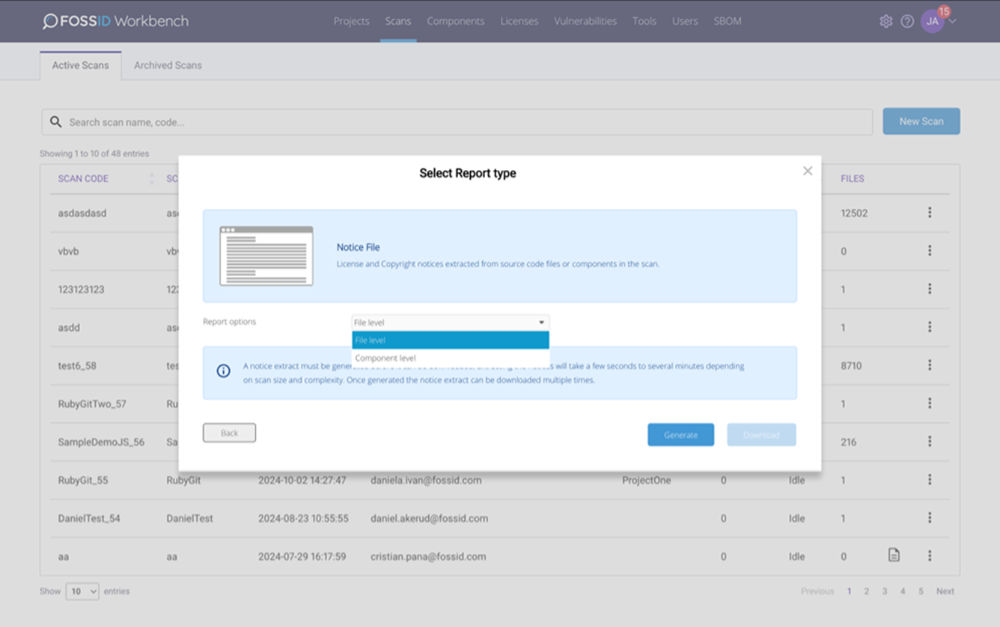Click the SampleDemoJS_56 scan code

(x=101, y=442)
